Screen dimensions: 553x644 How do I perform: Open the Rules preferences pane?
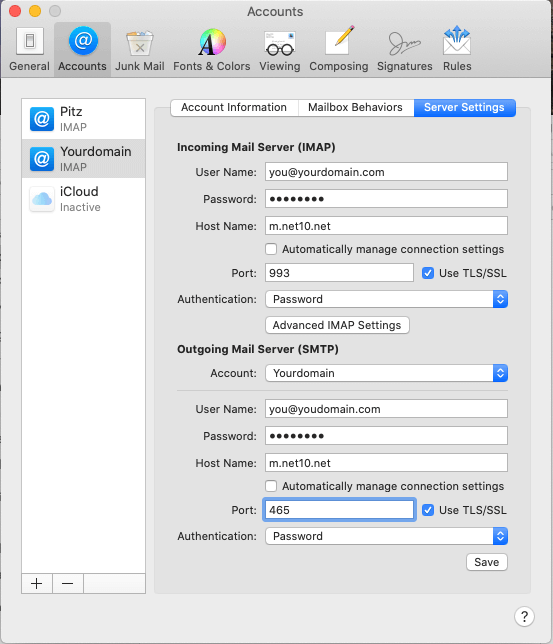tap(457, 49)
